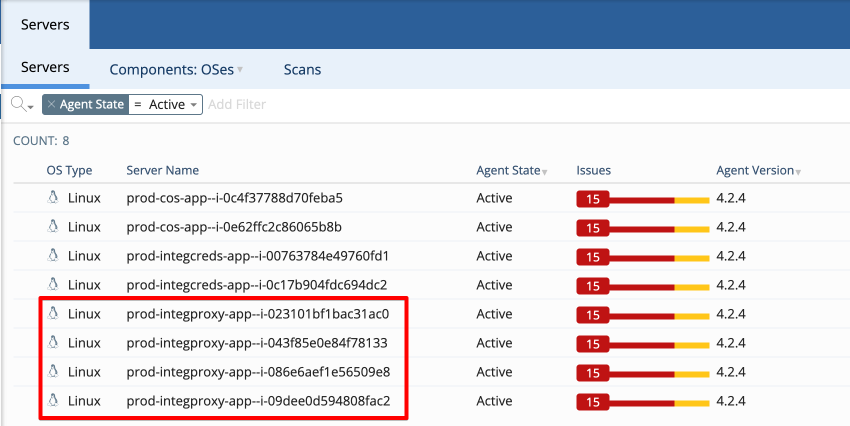Screen dimensions: 850x426
Task: Select the Servers sub-tab
Action: [45, 68]
